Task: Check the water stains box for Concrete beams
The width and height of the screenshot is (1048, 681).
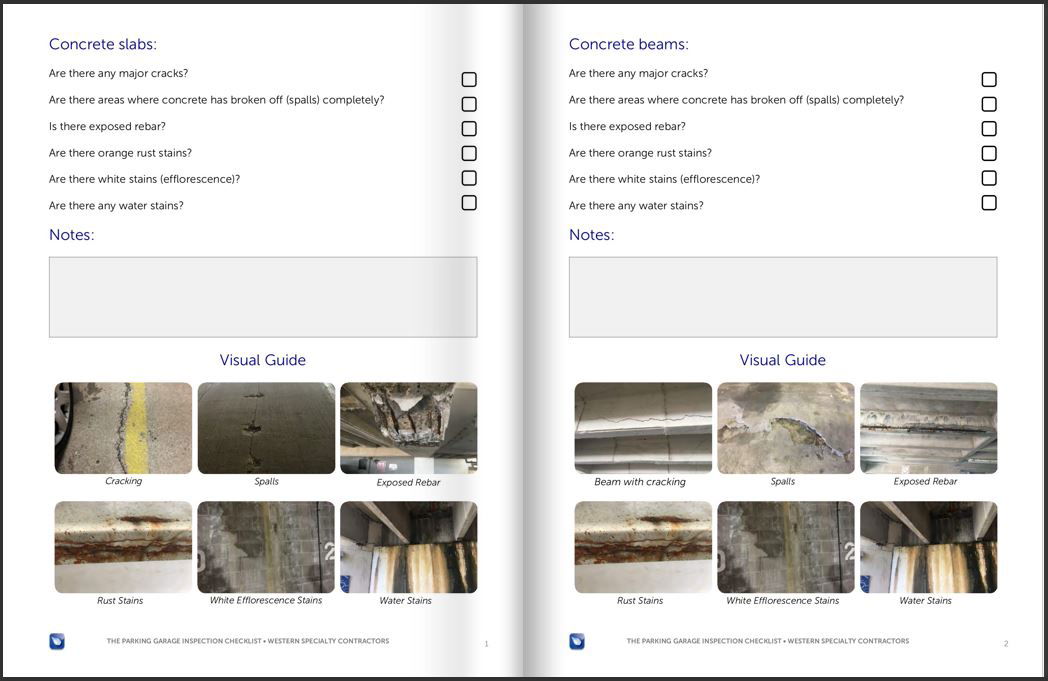Action: point(989,202)
